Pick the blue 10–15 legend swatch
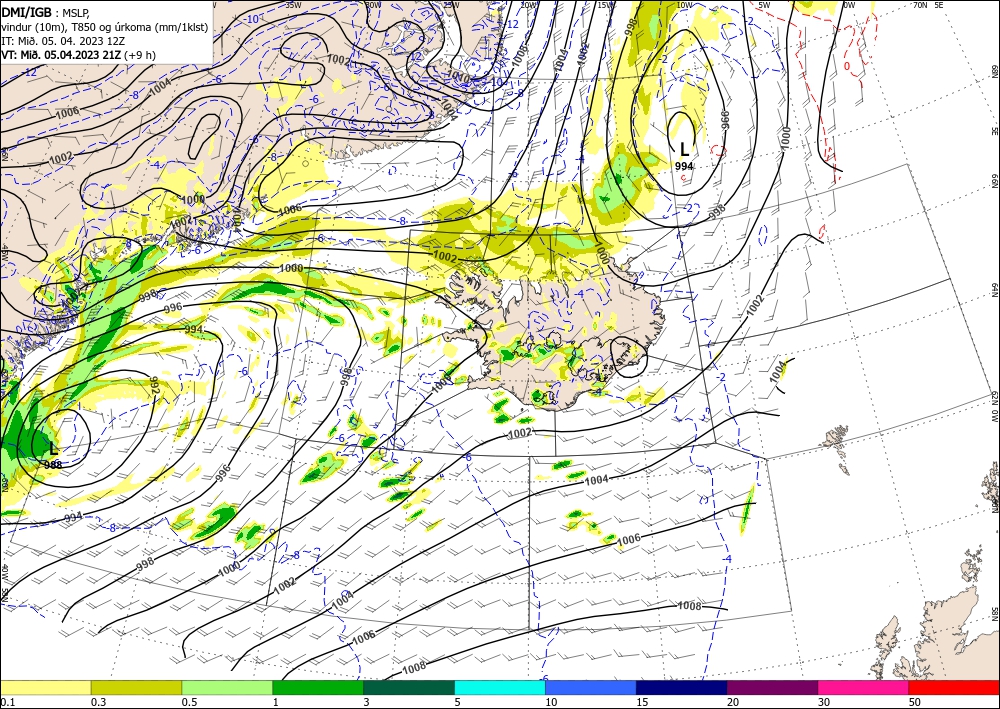1000x709 pixels. click(591, 687)
